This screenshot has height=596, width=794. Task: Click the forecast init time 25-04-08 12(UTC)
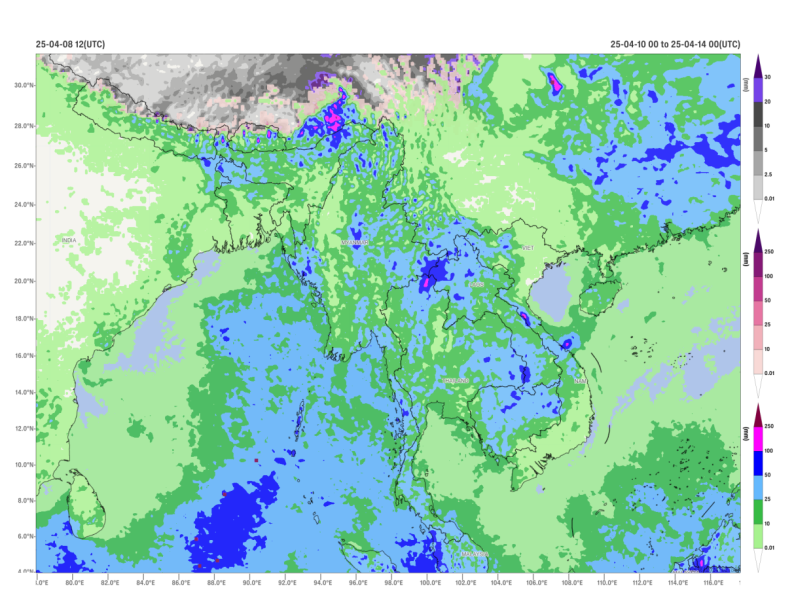point(70,44)
